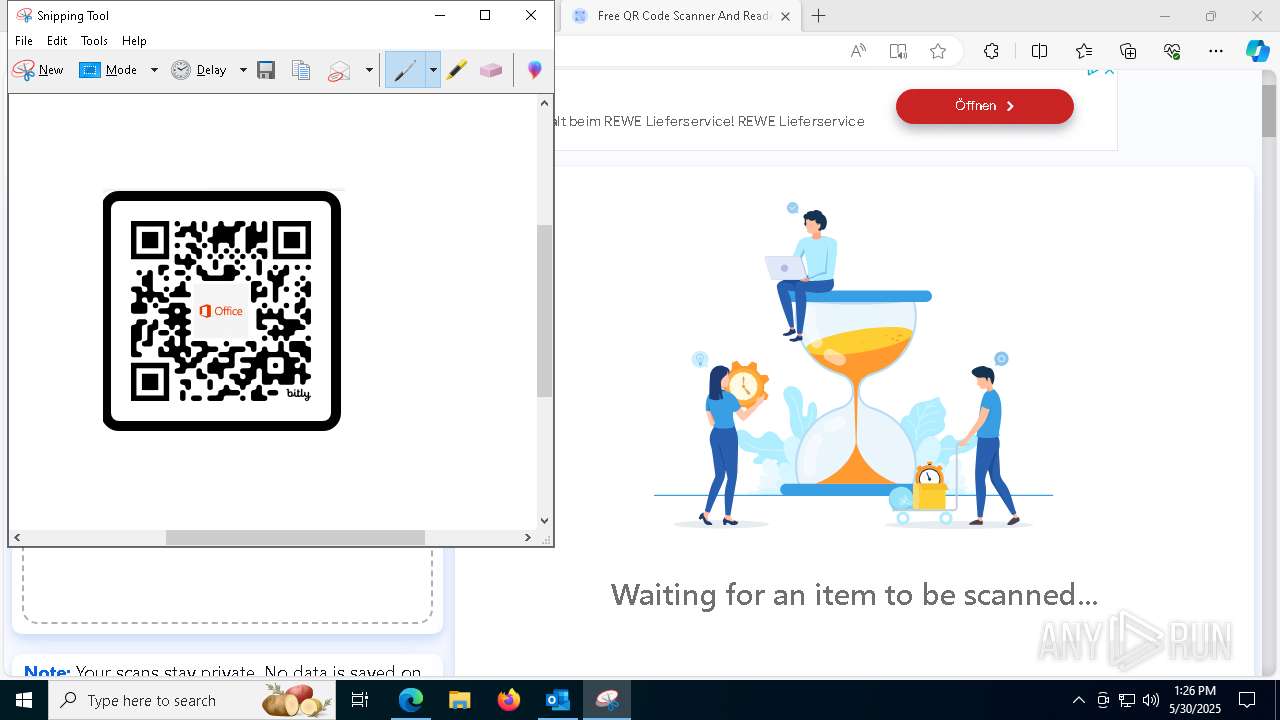
Task: Click the Mode button in Snipping Tool
Action: pos(109,70)
